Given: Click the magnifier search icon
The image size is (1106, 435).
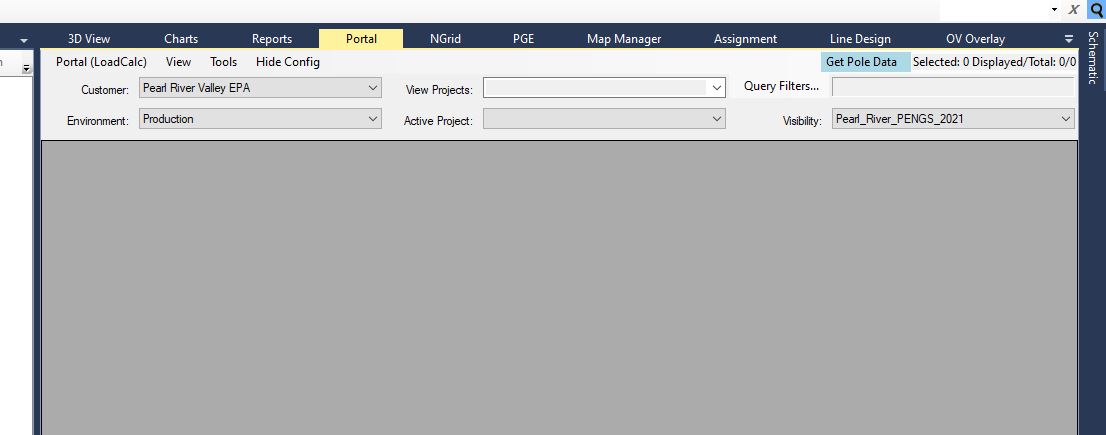Looking at the screenshot, I should tap(1095, 9).
